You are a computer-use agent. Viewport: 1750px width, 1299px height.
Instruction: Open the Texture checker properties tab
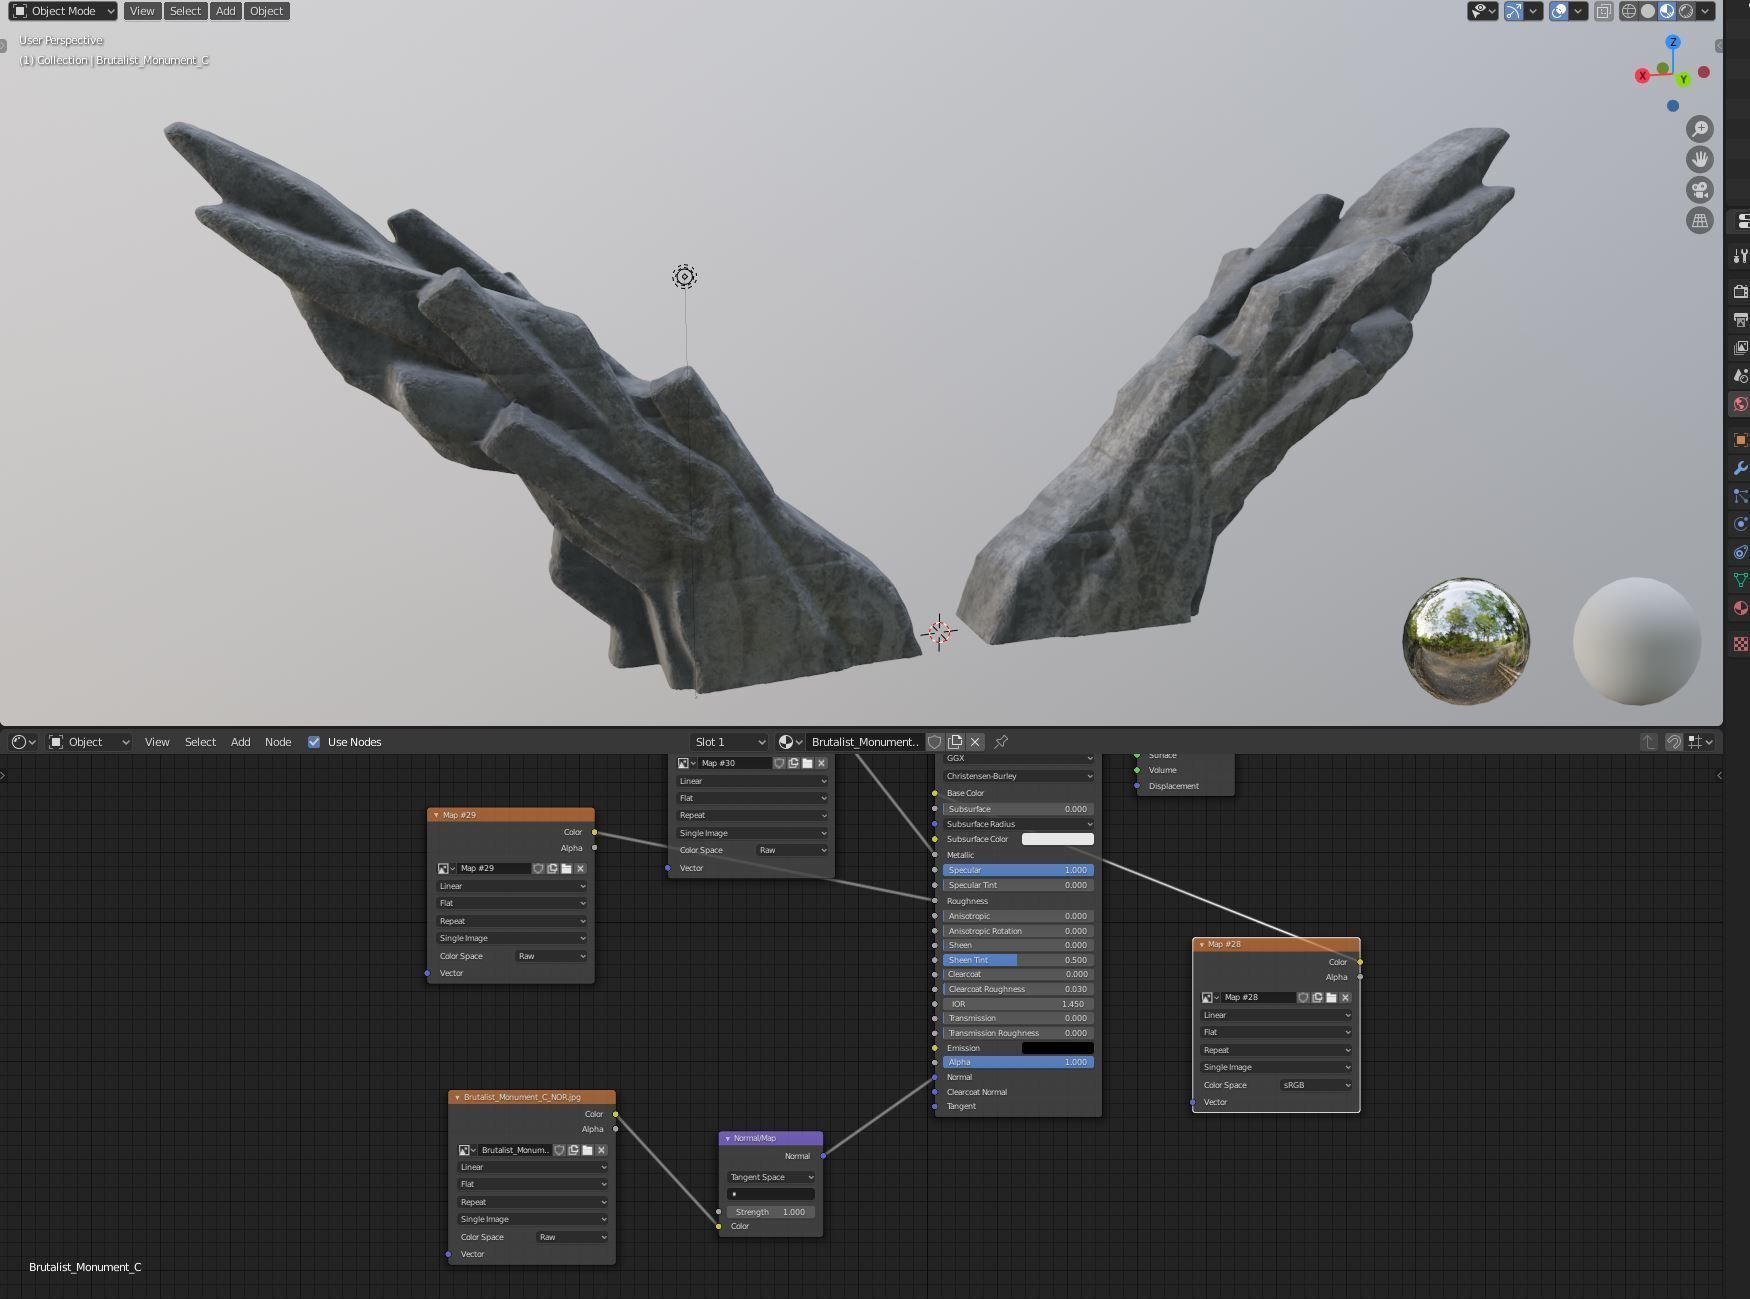click(1740, 644)
